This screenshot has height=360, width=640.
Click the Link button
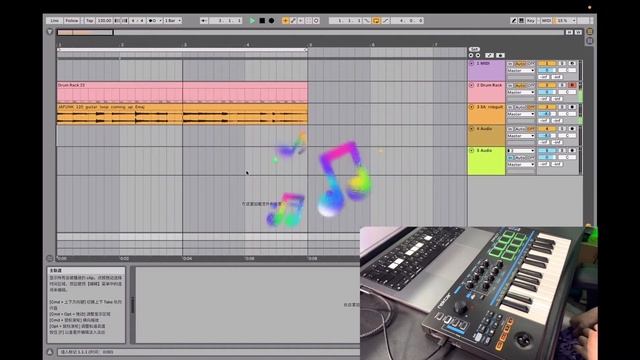pyautogui.click(x=54, y=20)
